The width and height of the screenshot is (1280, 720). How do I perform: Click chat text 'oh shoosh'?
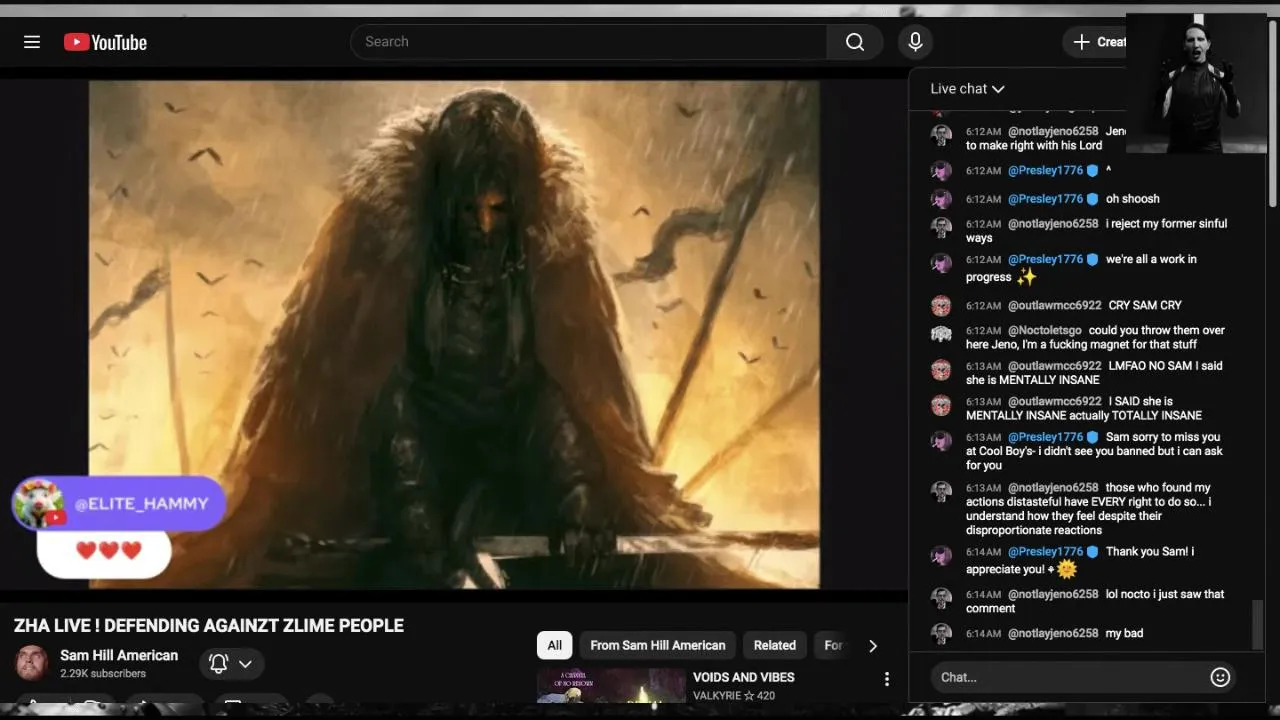pos(1133,199)
